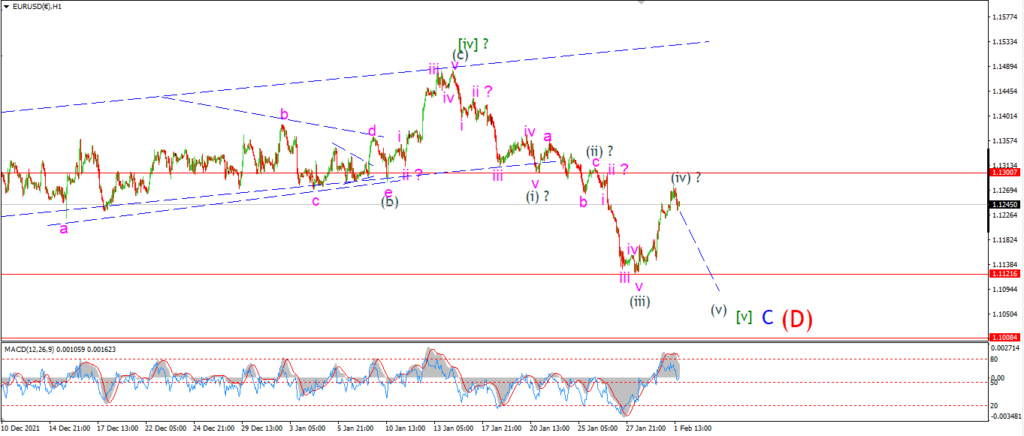Viewport: 1024px width, 436px height.
Task: Click the grey (iv) ? wave label
Action: tap(686, 177)
